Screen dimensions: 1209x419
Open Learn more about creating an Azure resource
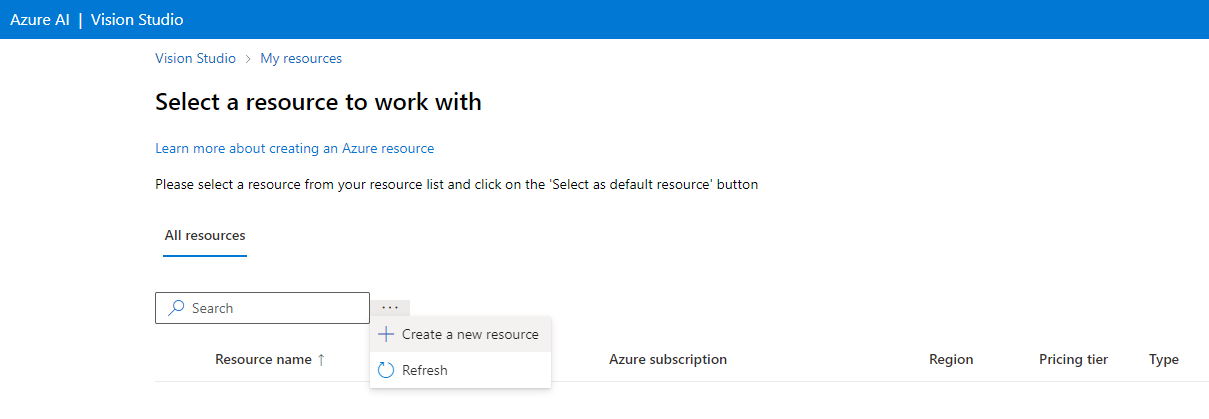pos(295,148)
